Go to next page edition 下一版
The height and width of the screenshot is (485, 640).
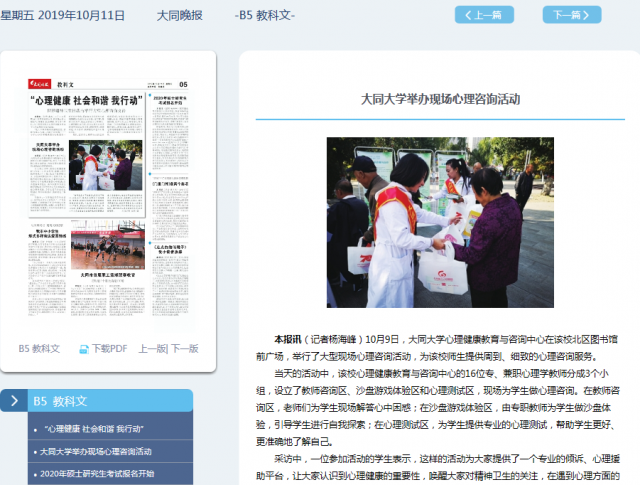(184, 349)
